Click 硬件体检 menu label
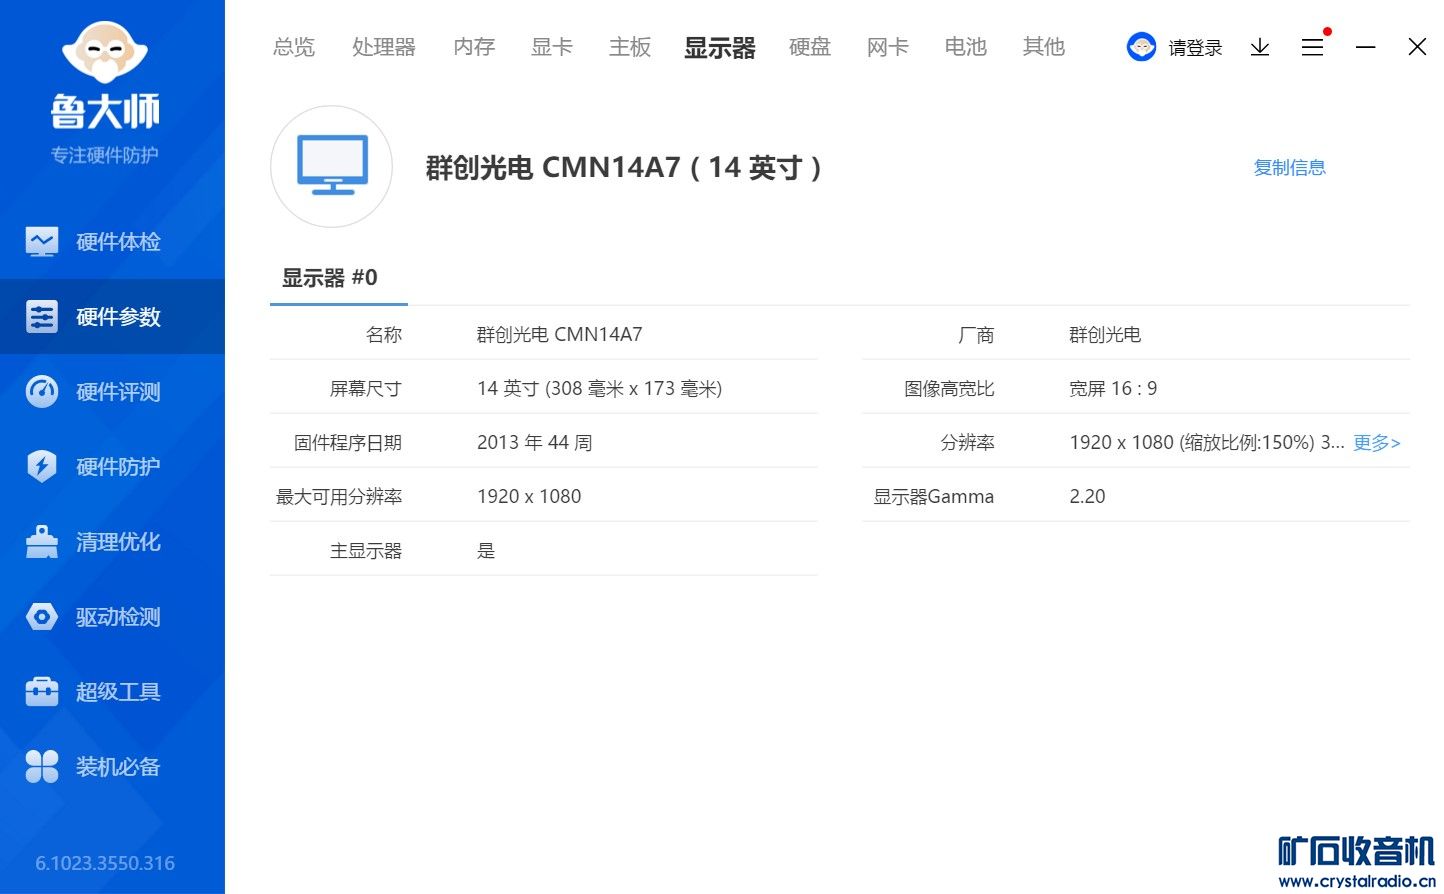Viewport: 1444px width, 894px height. pyautogui.click(x=118, y=242)
